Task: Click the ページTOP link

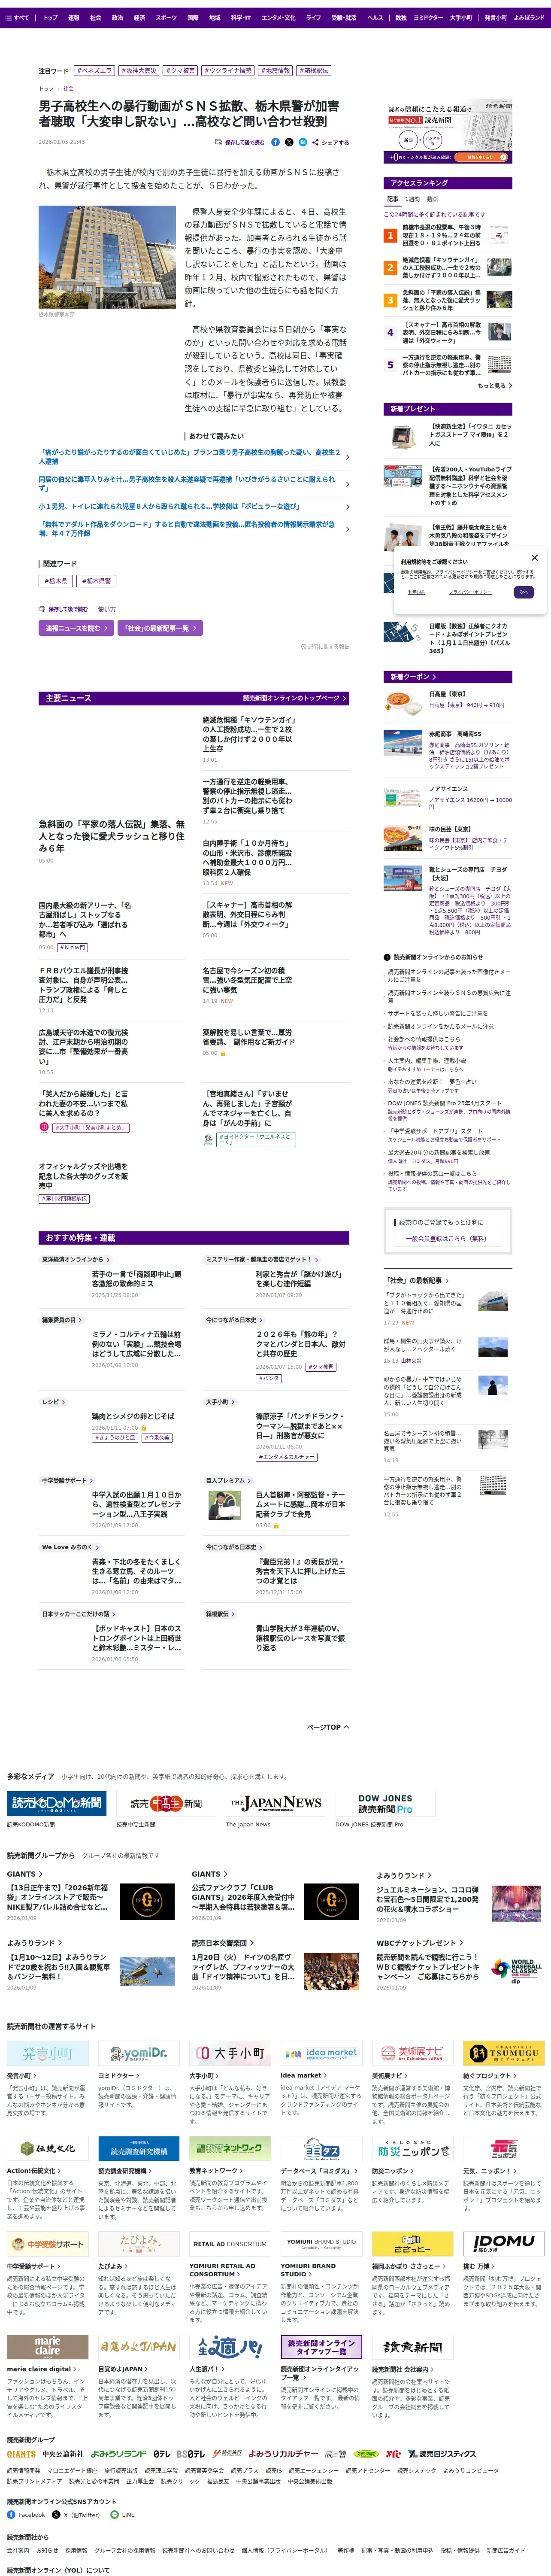Action: tap(328, 1727)
